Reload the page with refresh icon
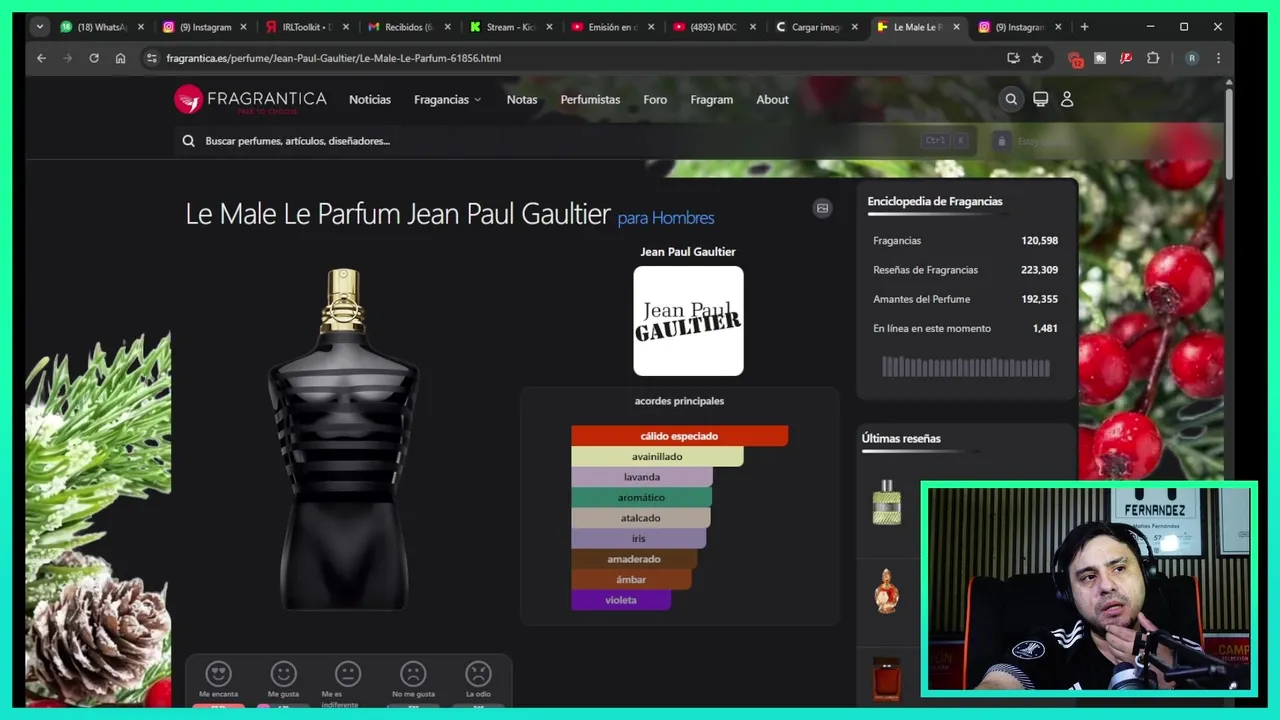Image resolution: width=1280 pixels, height=720 pixels. pos(94,58)
